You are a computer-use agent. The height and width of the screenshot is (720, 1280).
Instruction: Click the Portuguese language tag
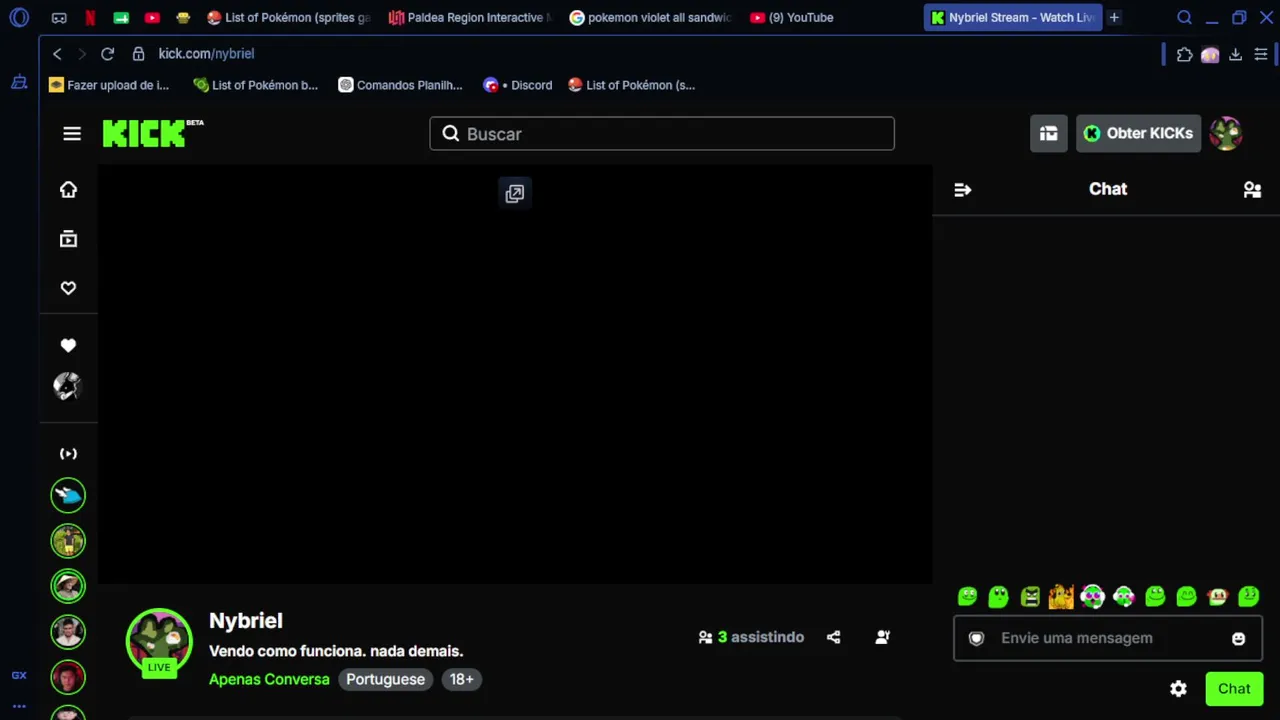[x=385, y=679]
